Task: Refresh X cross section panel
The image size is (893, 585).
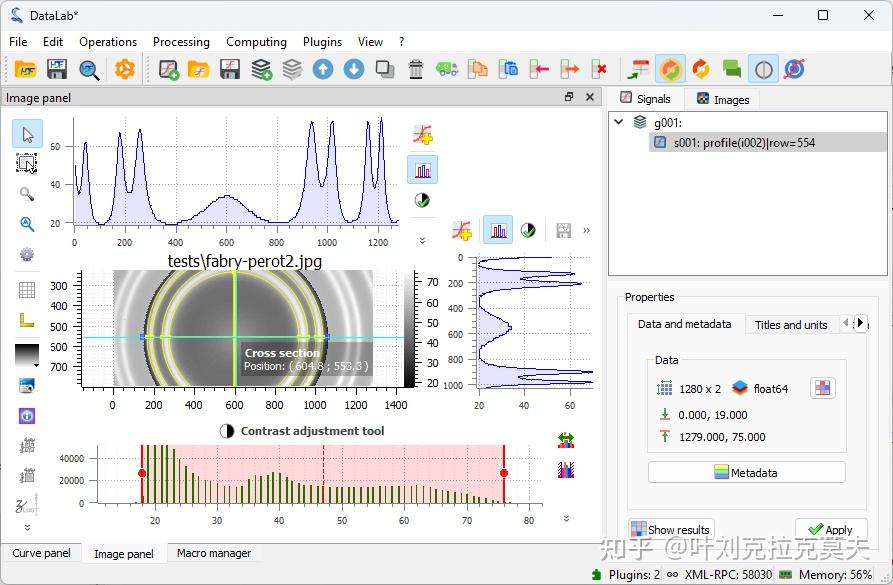Action: pos(422,201)
